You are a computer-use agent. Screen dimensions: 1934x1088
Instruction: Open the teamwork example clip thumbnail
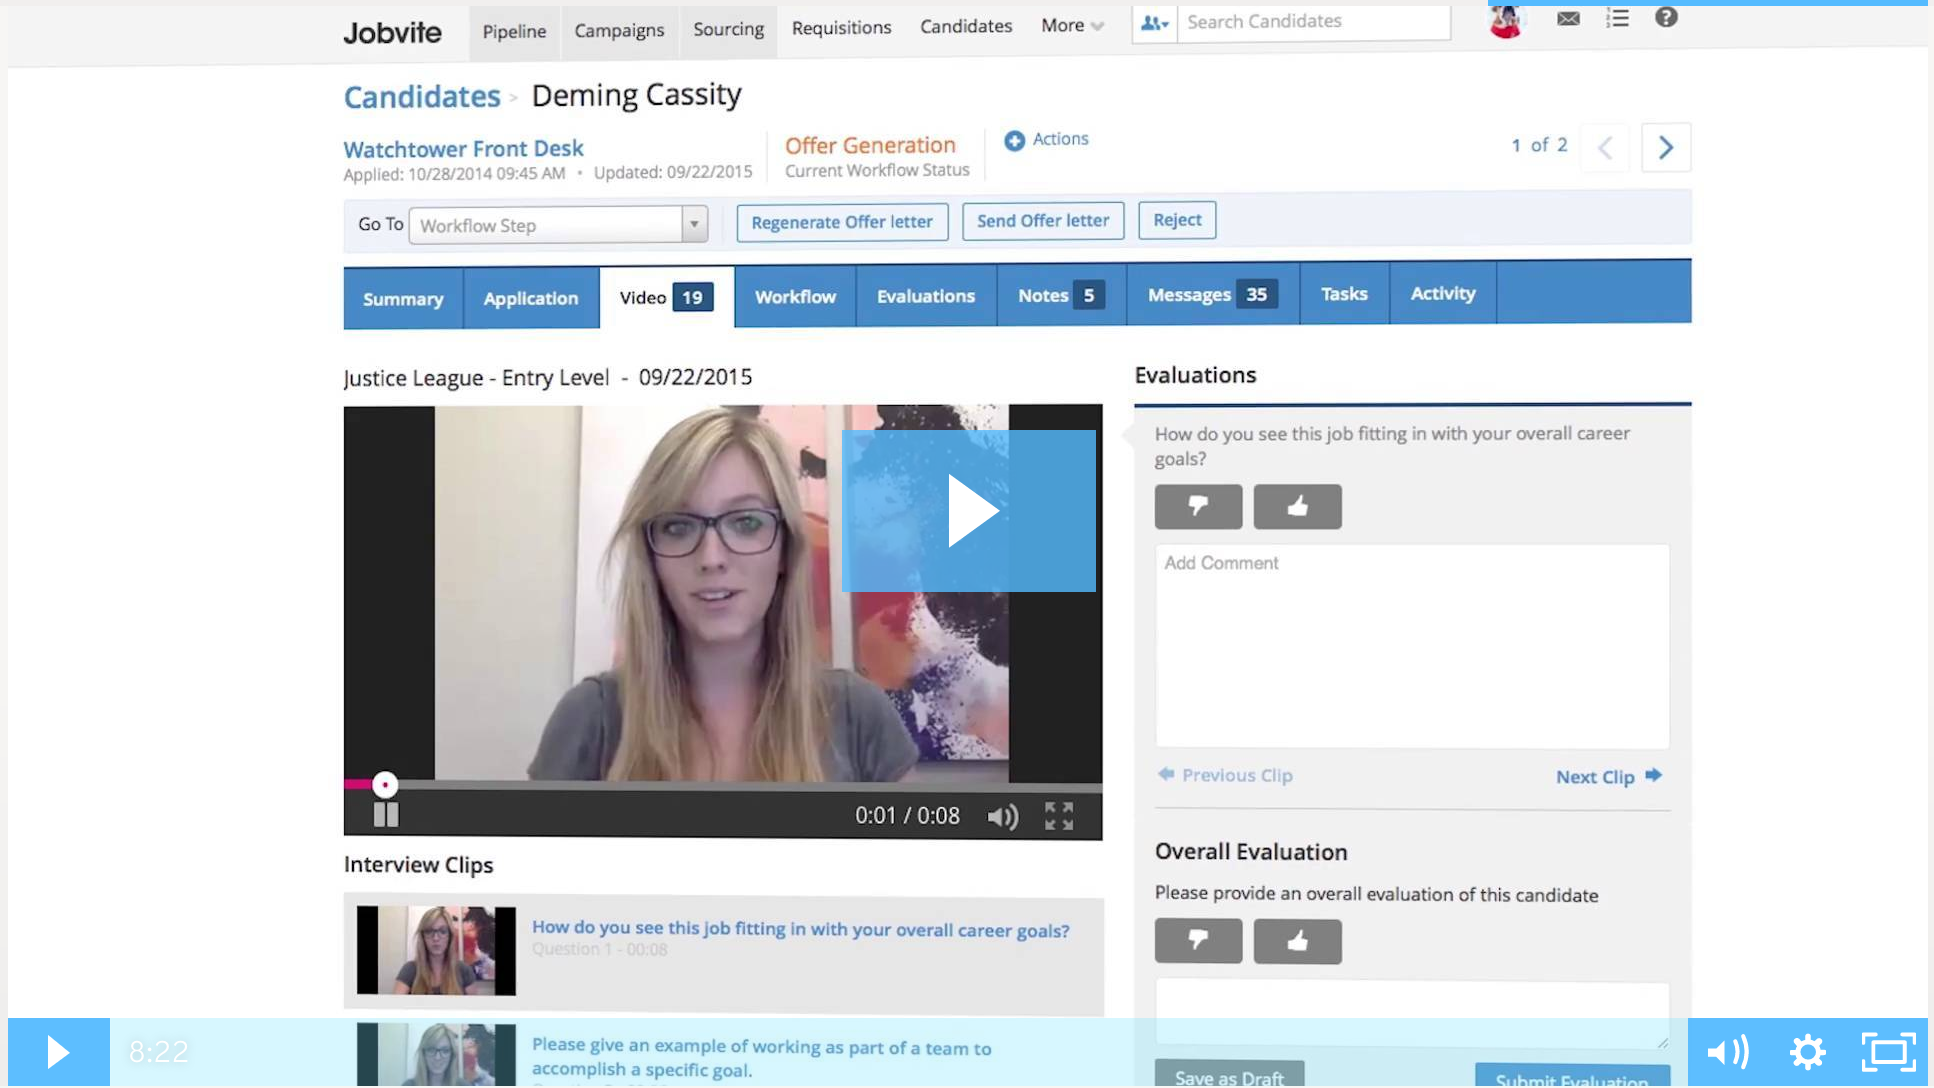[436, 1054]
